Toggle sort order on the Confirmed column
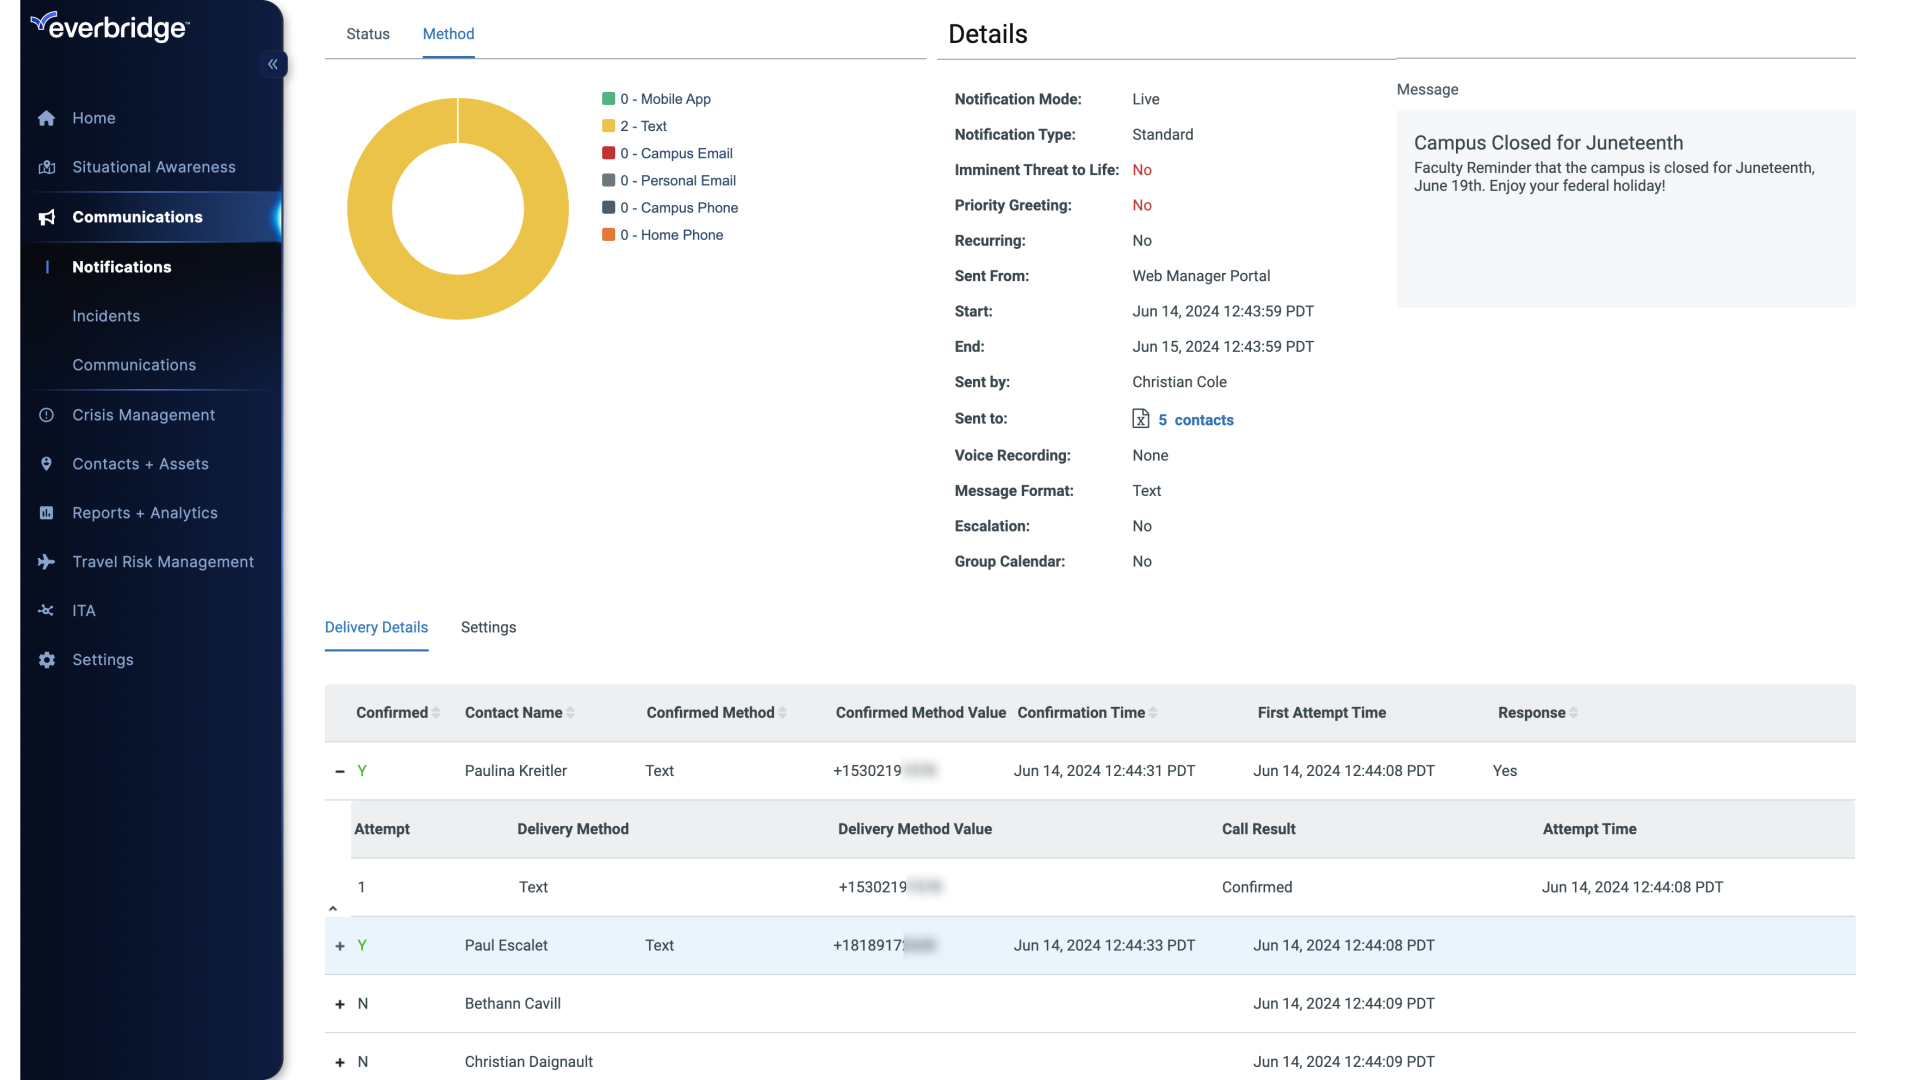The height and width of the screenshot is (1080, 1920). point(434,713)
